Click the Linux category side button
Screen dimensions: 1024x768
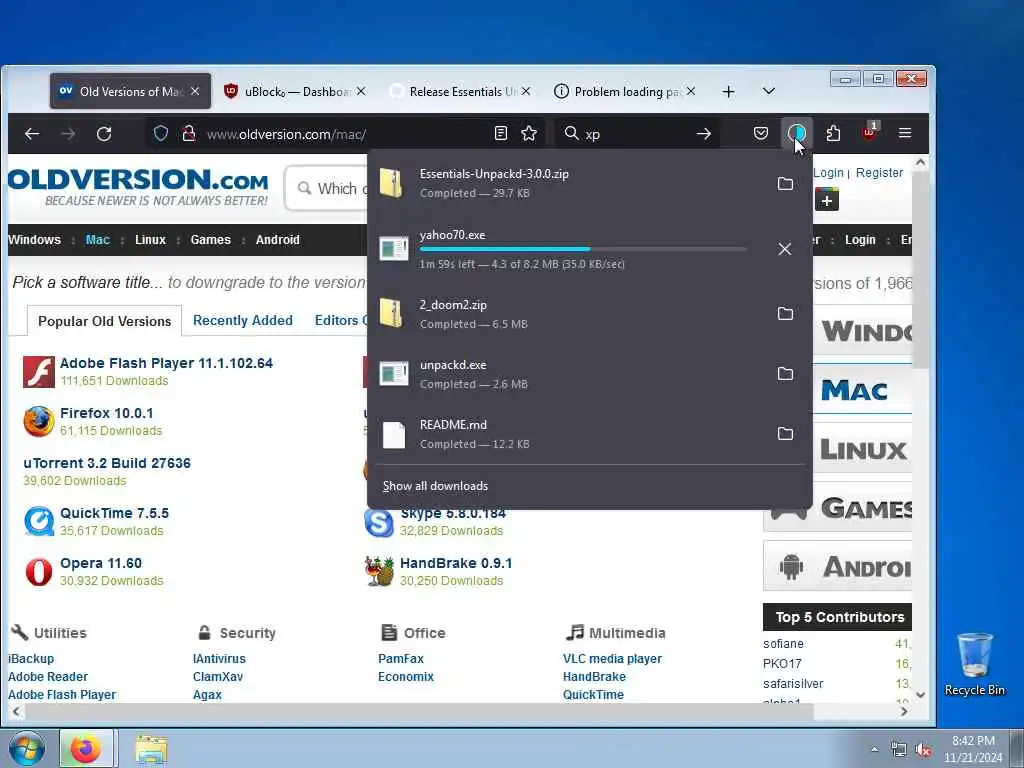(x=862, y=449)
